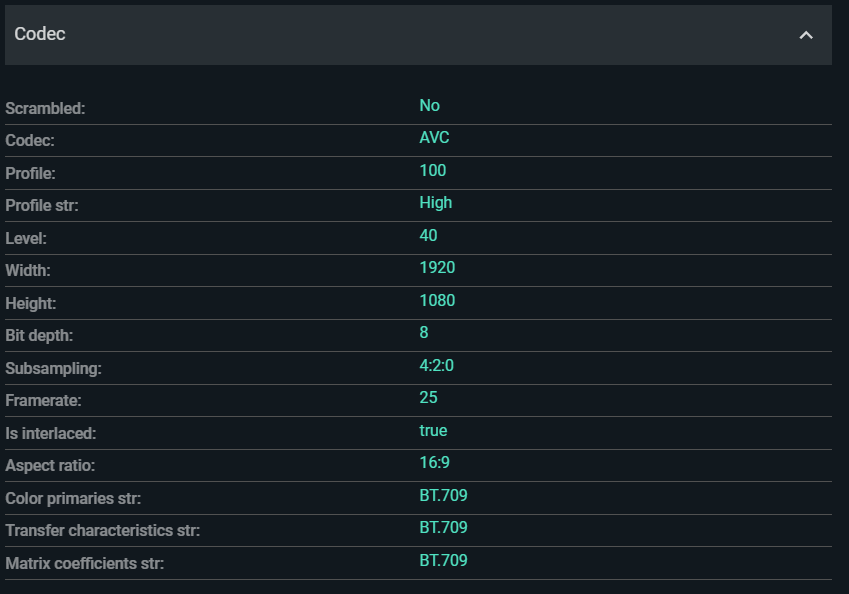Click the "Subsampling:" row label
The height and width of the screenshot is (594, 849).
pos(54,369)
